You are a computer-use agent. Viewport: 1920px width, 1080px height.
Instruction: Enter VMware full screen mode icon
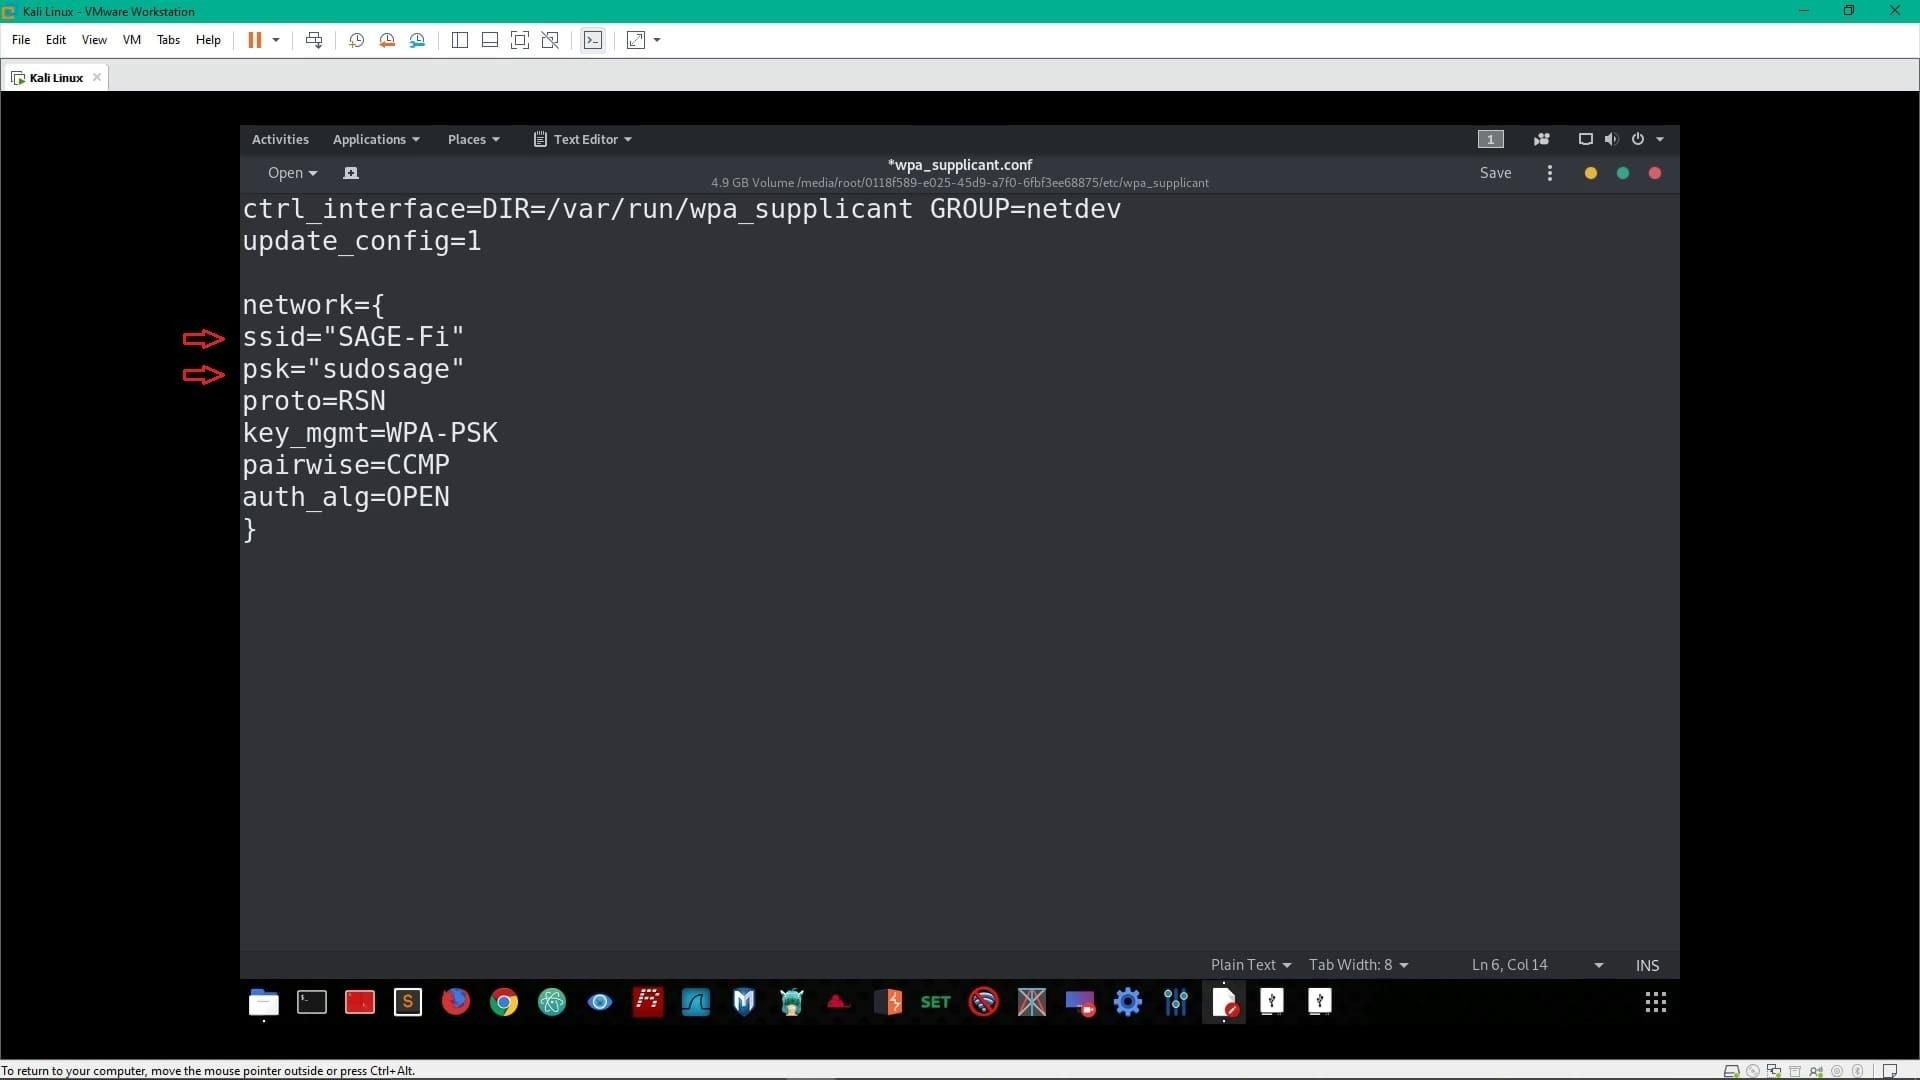(x=520, y=40)
